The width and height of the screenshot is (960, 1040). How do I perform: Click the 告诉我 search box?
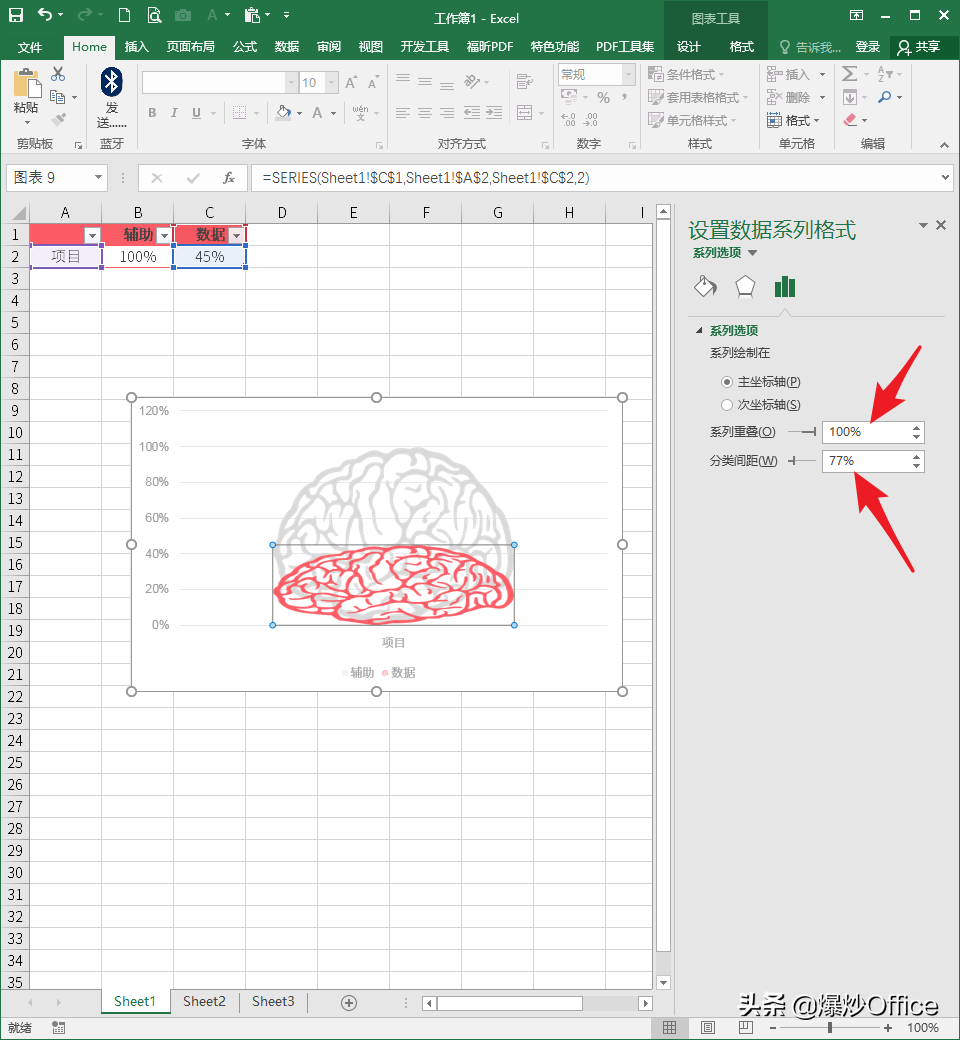click(809, 47)
